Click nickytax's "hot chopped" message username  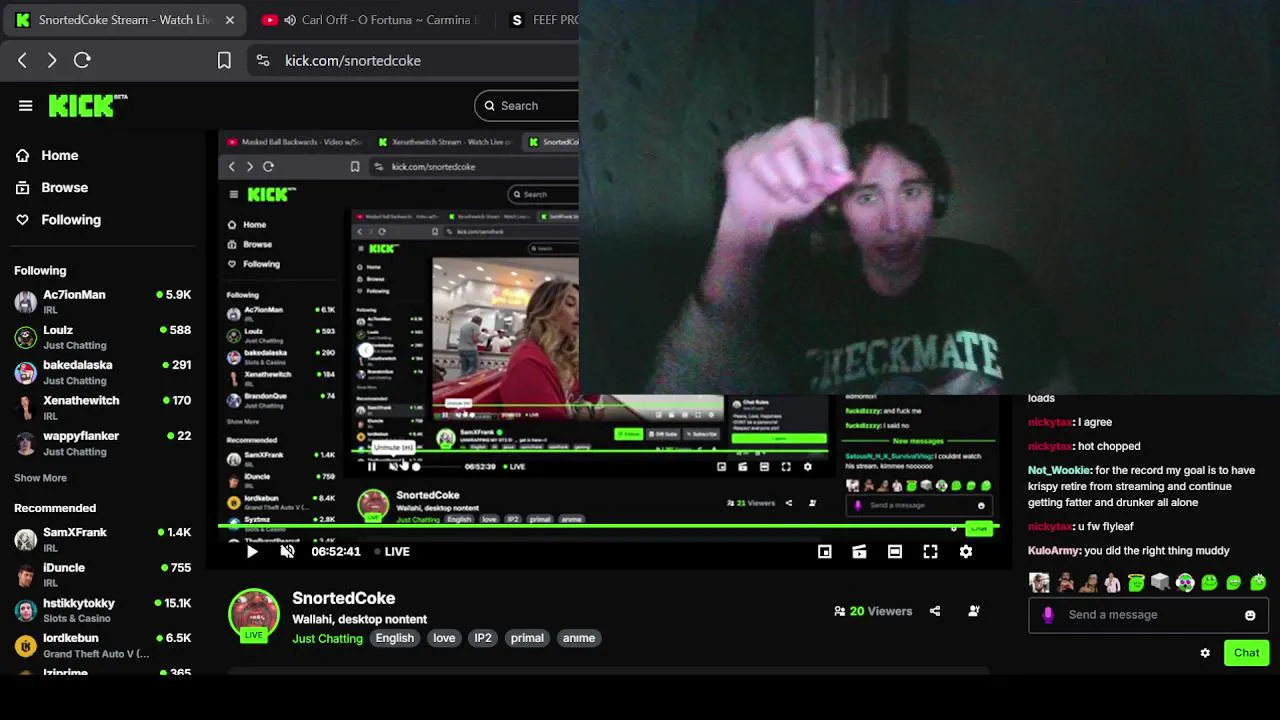point(1050,446)
